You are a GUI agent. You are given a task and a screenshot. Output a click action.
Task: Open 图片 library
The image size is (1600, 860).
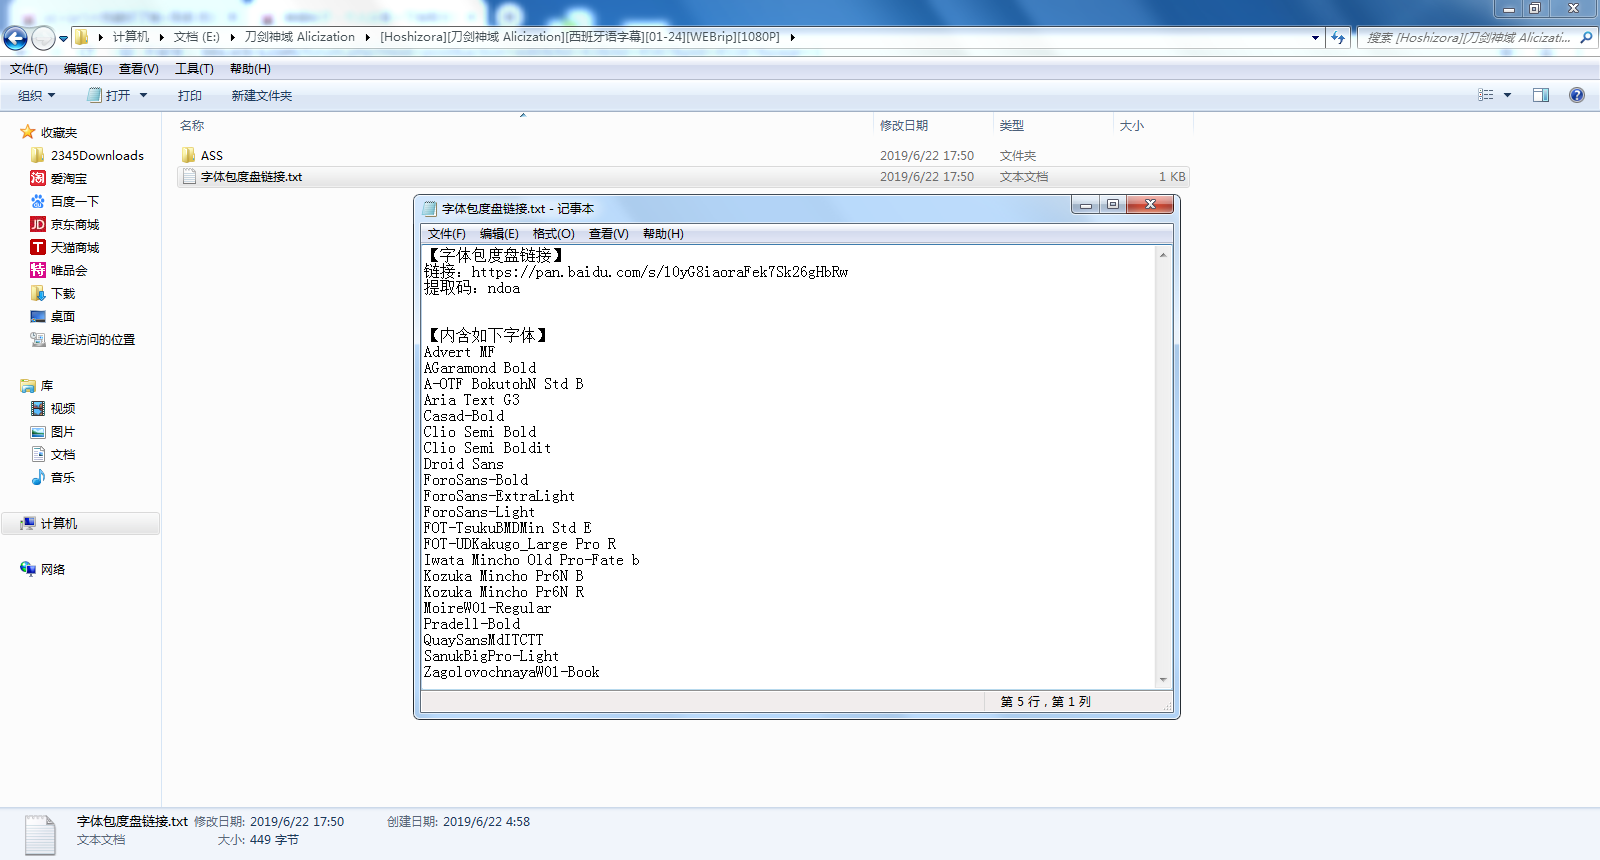coord(63,431)
